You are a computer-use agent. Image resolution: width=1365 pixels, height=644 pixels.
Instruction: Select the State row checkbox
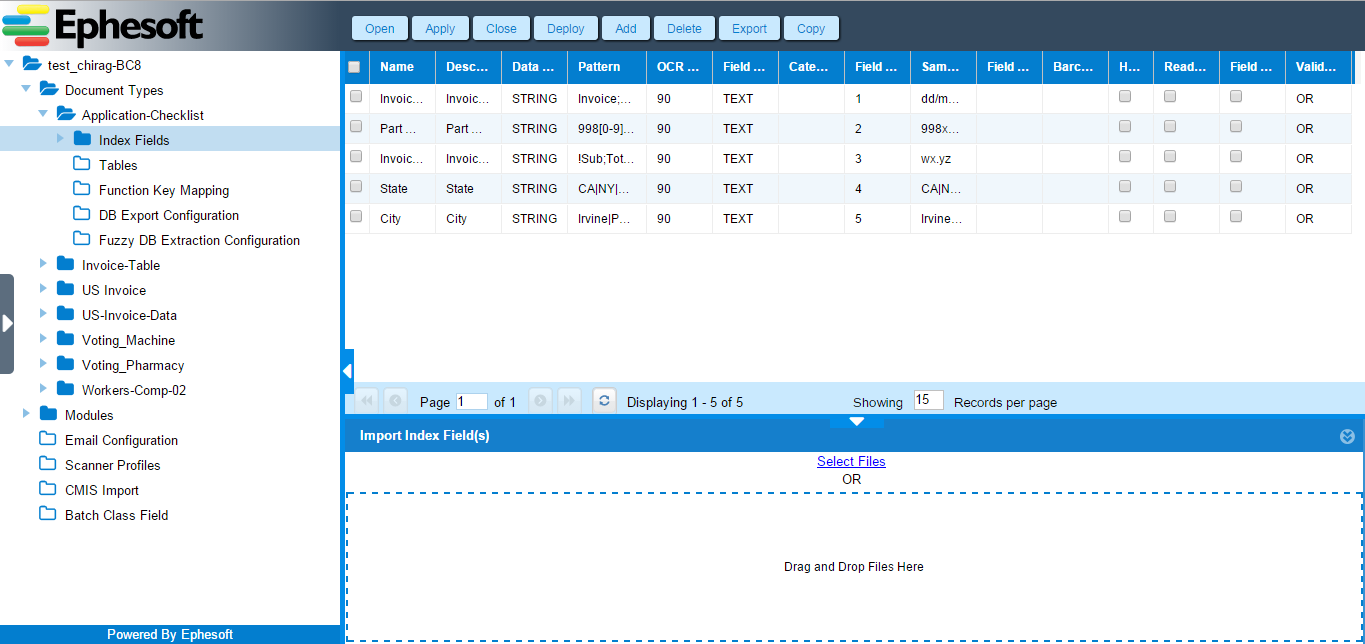pyautogui.click(x=356, y=187)
